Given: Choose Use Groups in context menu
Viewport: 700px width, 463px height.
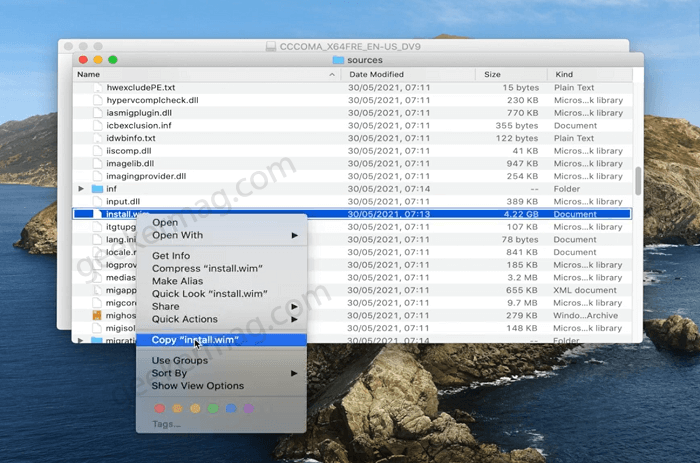Looking at the screenshot, I should [x=179, y=360].
